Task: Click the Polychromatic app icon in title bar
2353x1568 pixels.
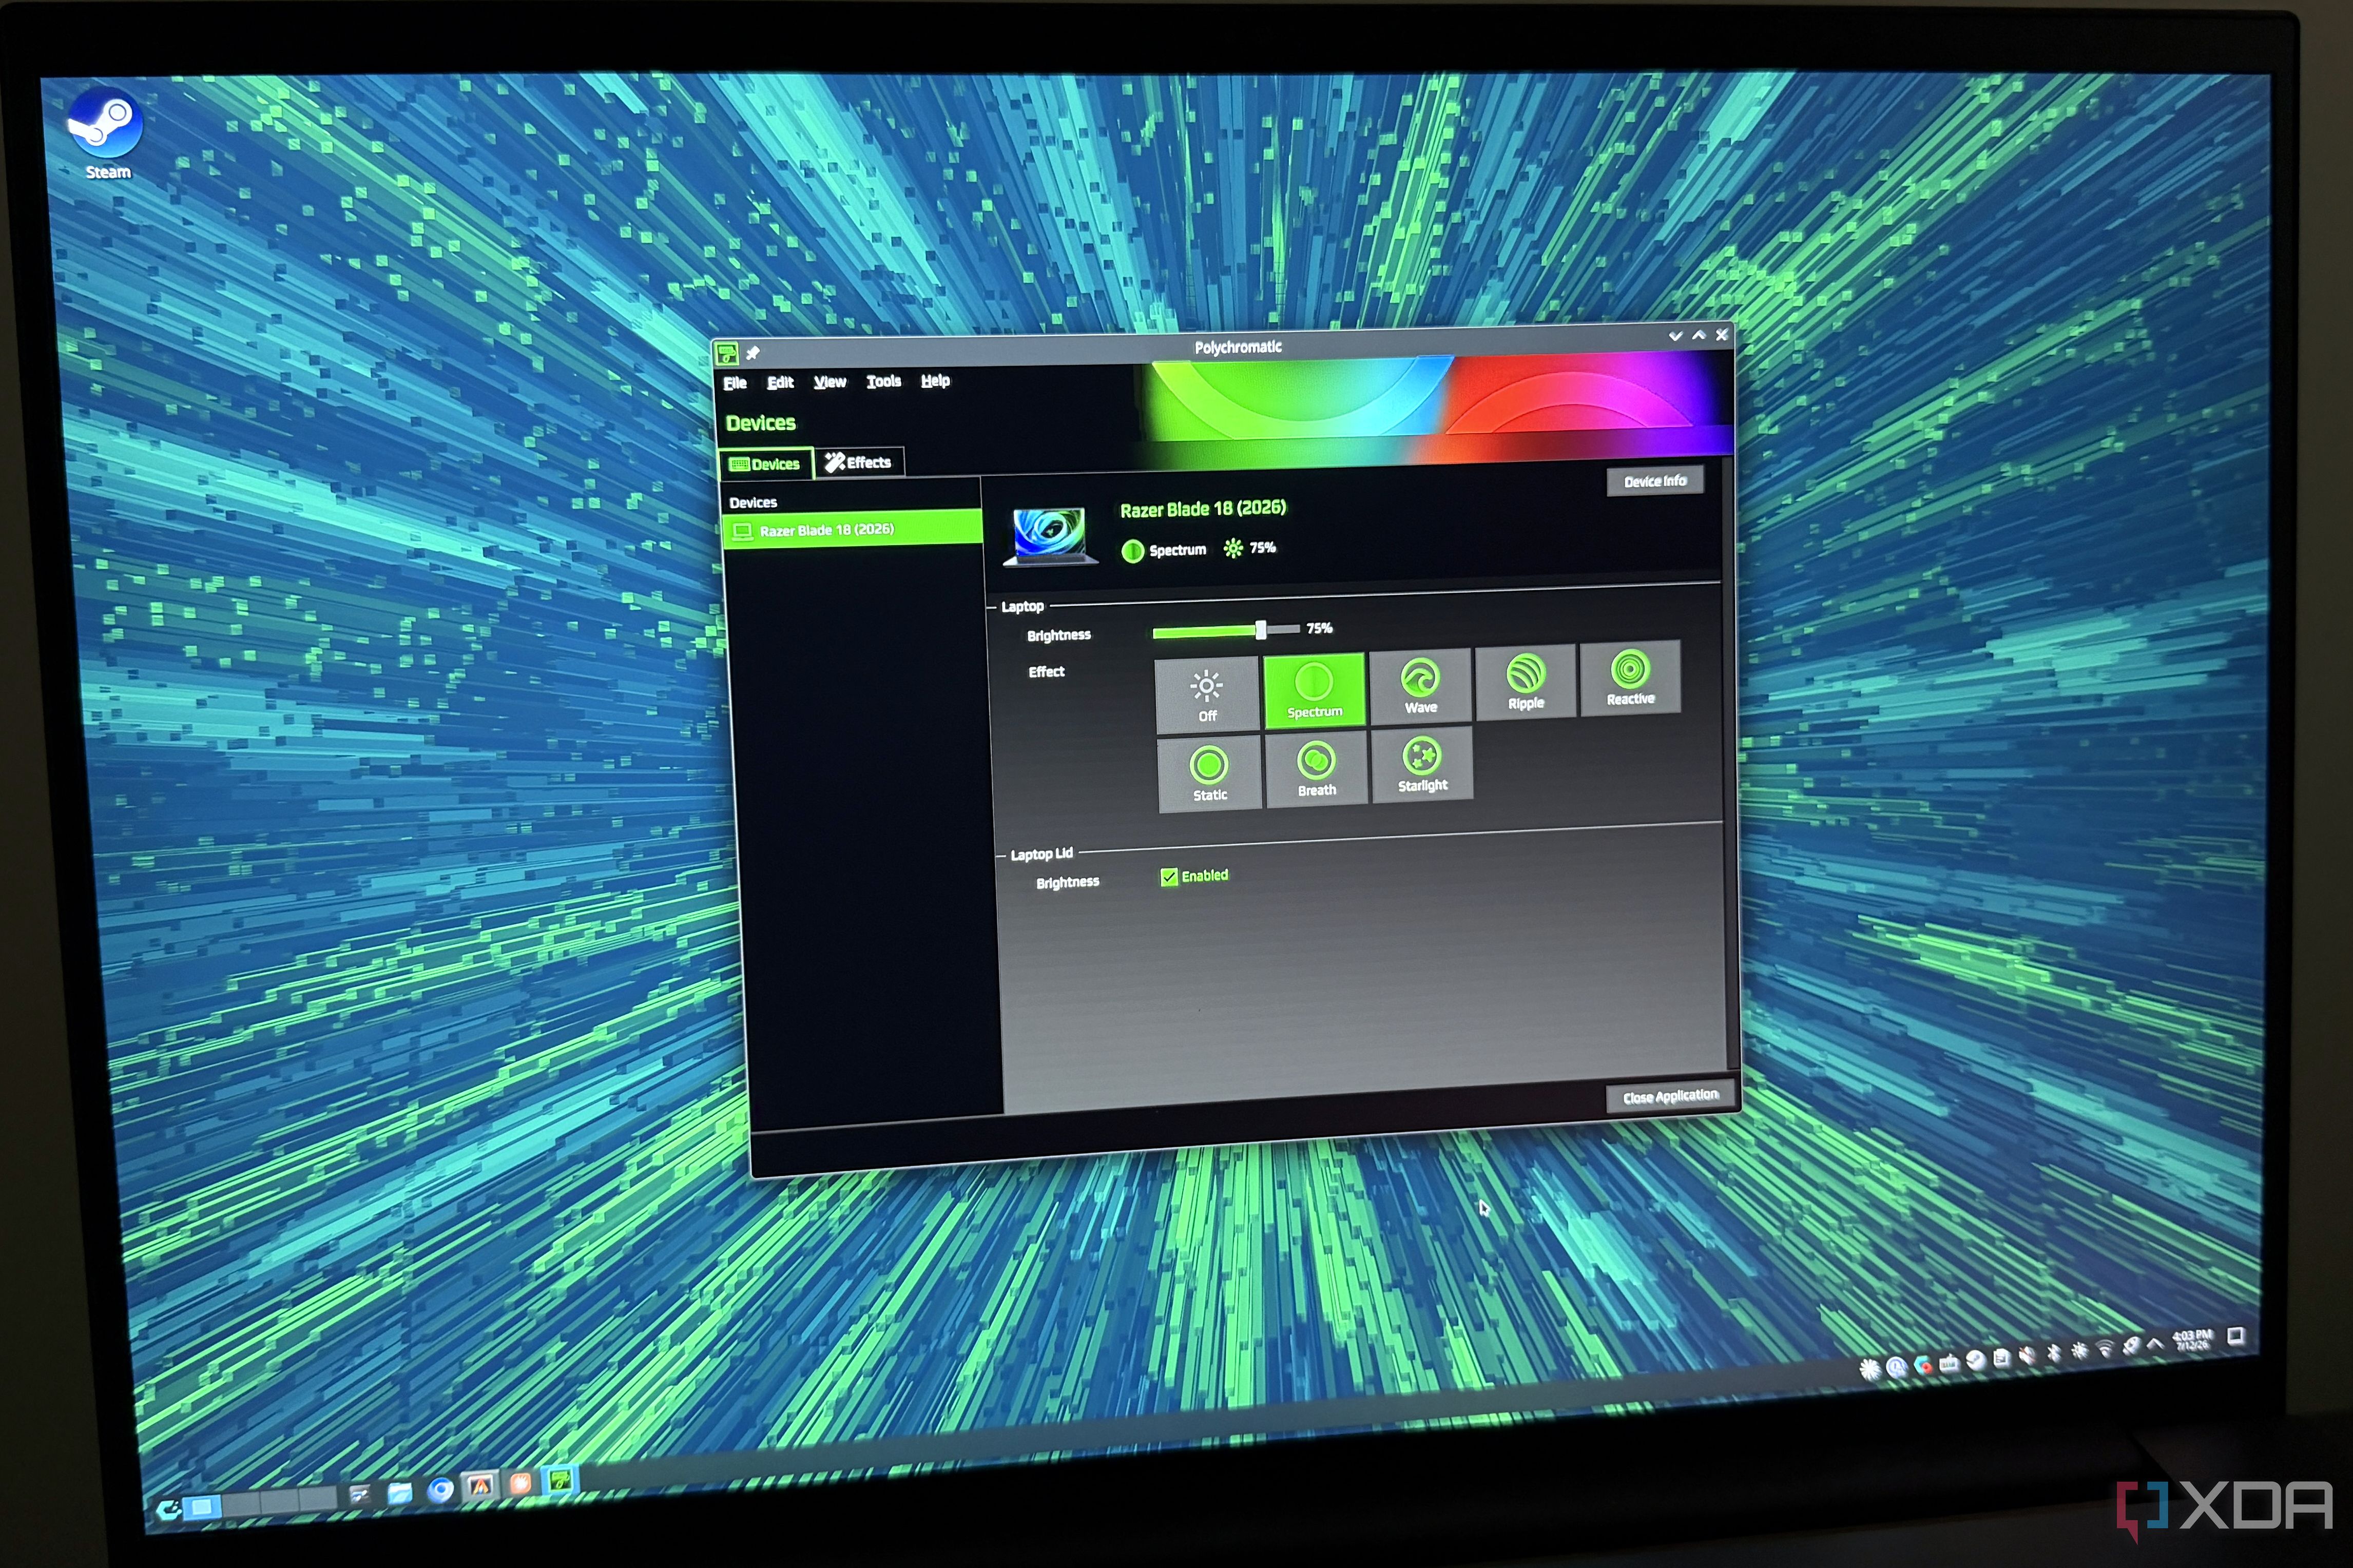Action: pyautogui.click(x=727, y=354)
